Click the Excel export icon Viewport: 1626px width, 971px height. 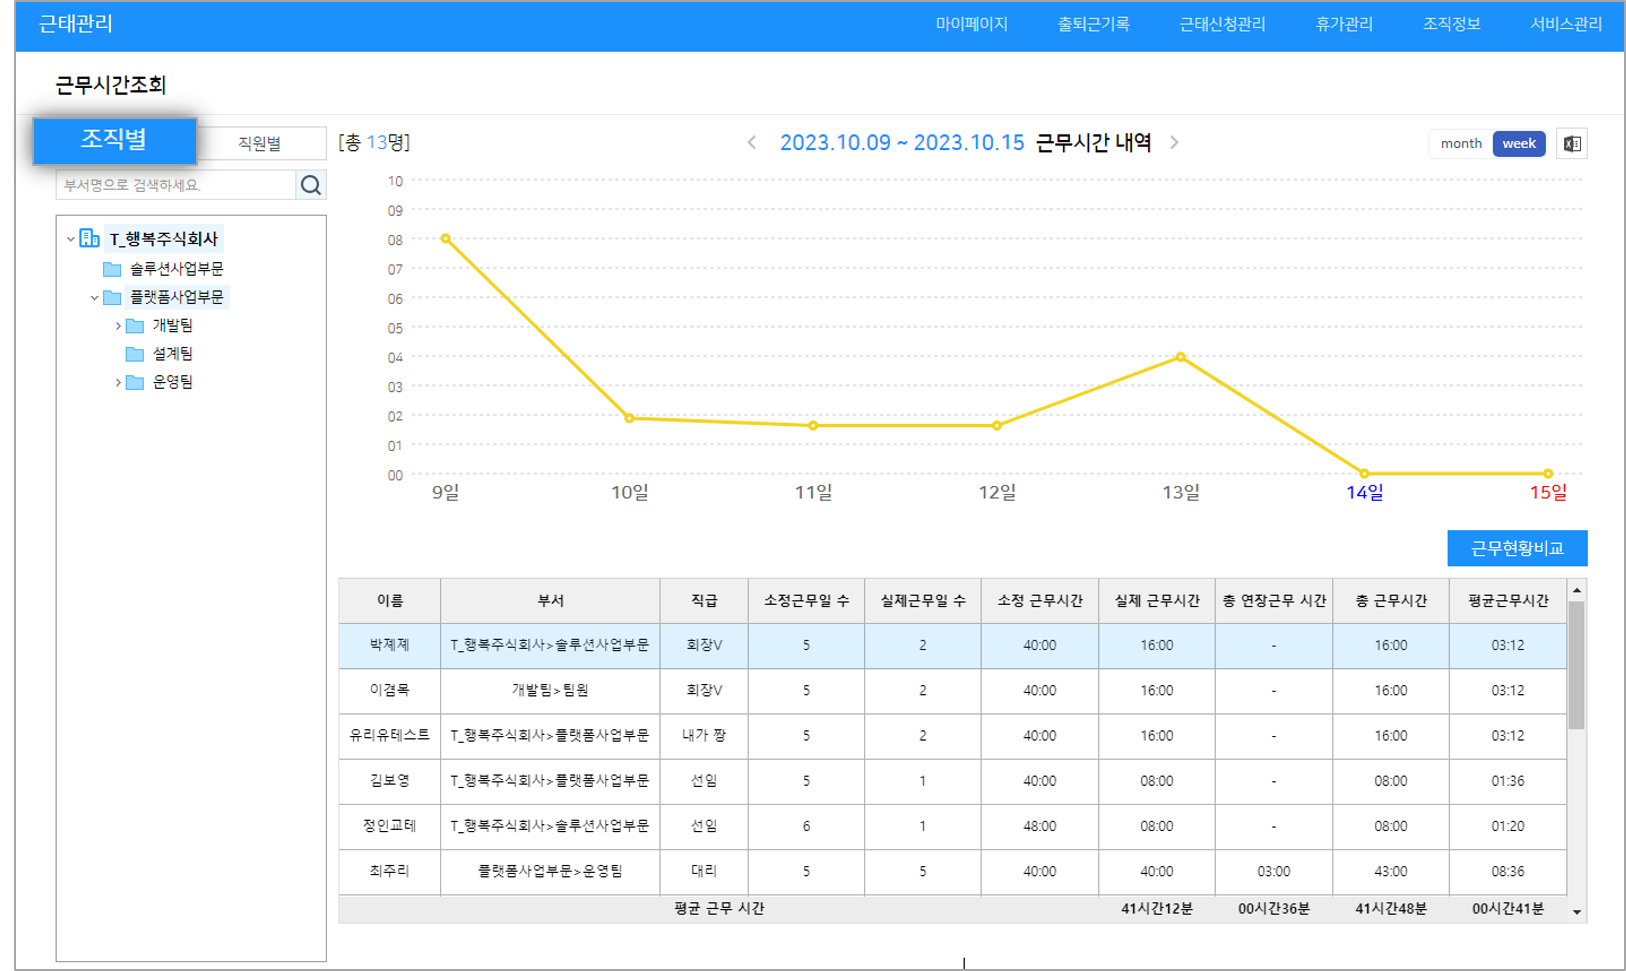(1572, 144)
